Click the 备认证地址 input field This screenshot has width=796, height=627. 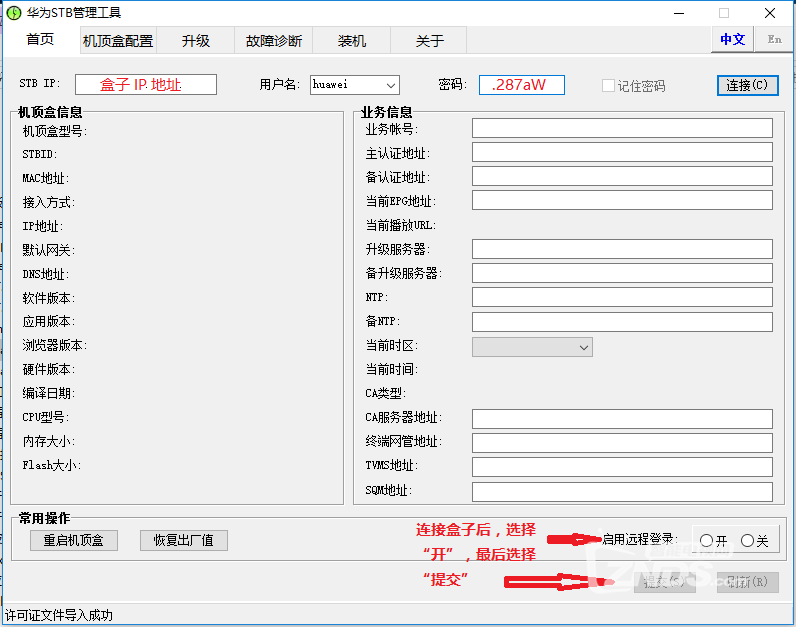pos(622,176)
